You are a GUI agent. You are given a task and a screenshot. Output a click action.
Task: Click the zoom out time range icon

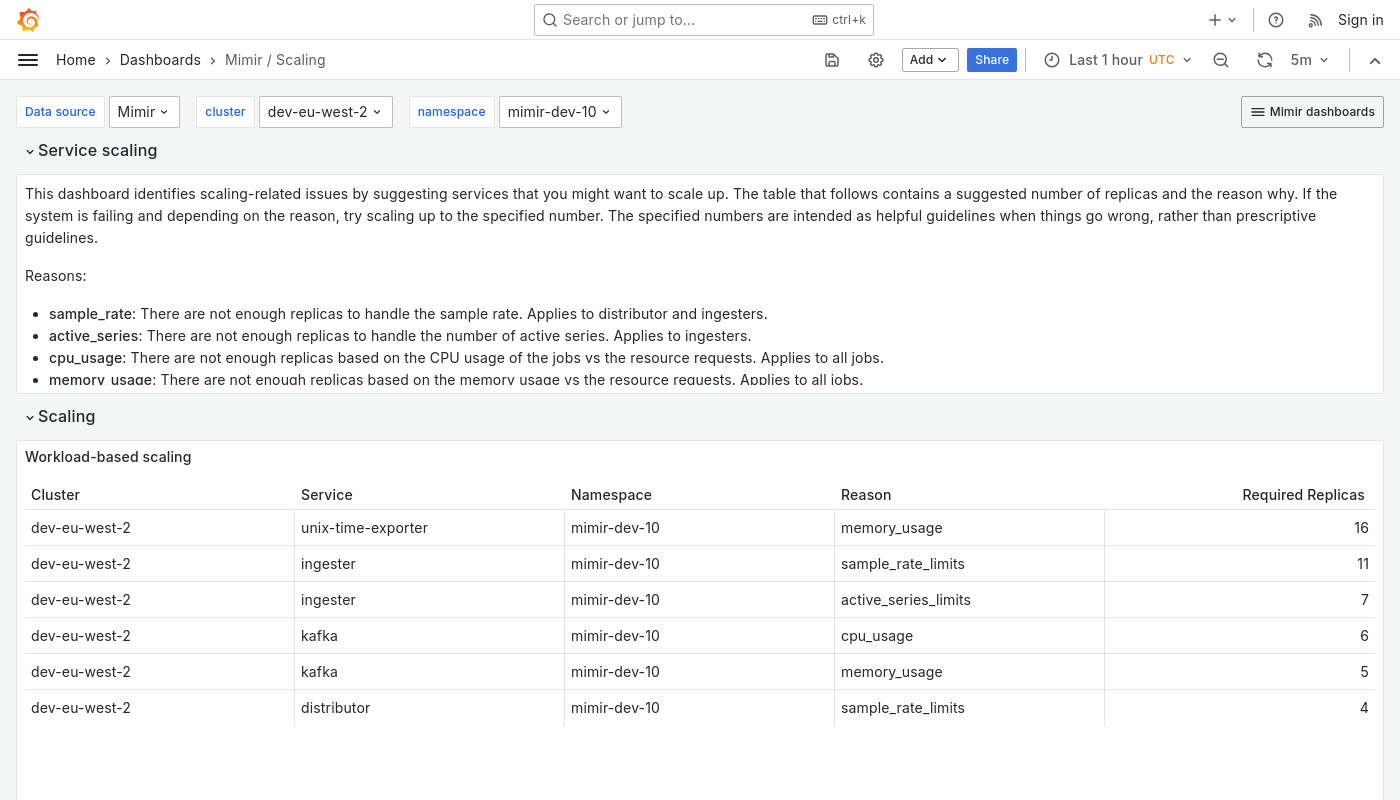pos(1221,60)
